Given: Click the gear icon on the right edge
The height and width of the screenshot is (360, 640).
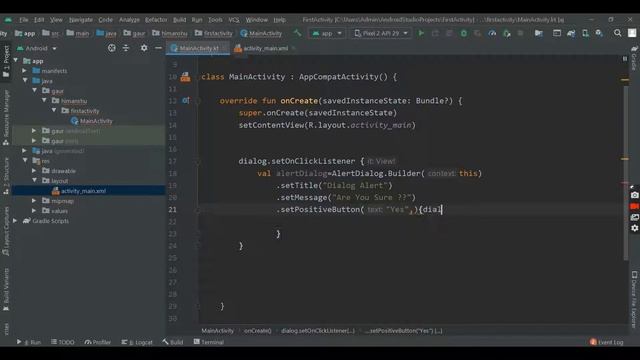Looking at the screenshot, I should pyautogui.click(x=634, y=228).
